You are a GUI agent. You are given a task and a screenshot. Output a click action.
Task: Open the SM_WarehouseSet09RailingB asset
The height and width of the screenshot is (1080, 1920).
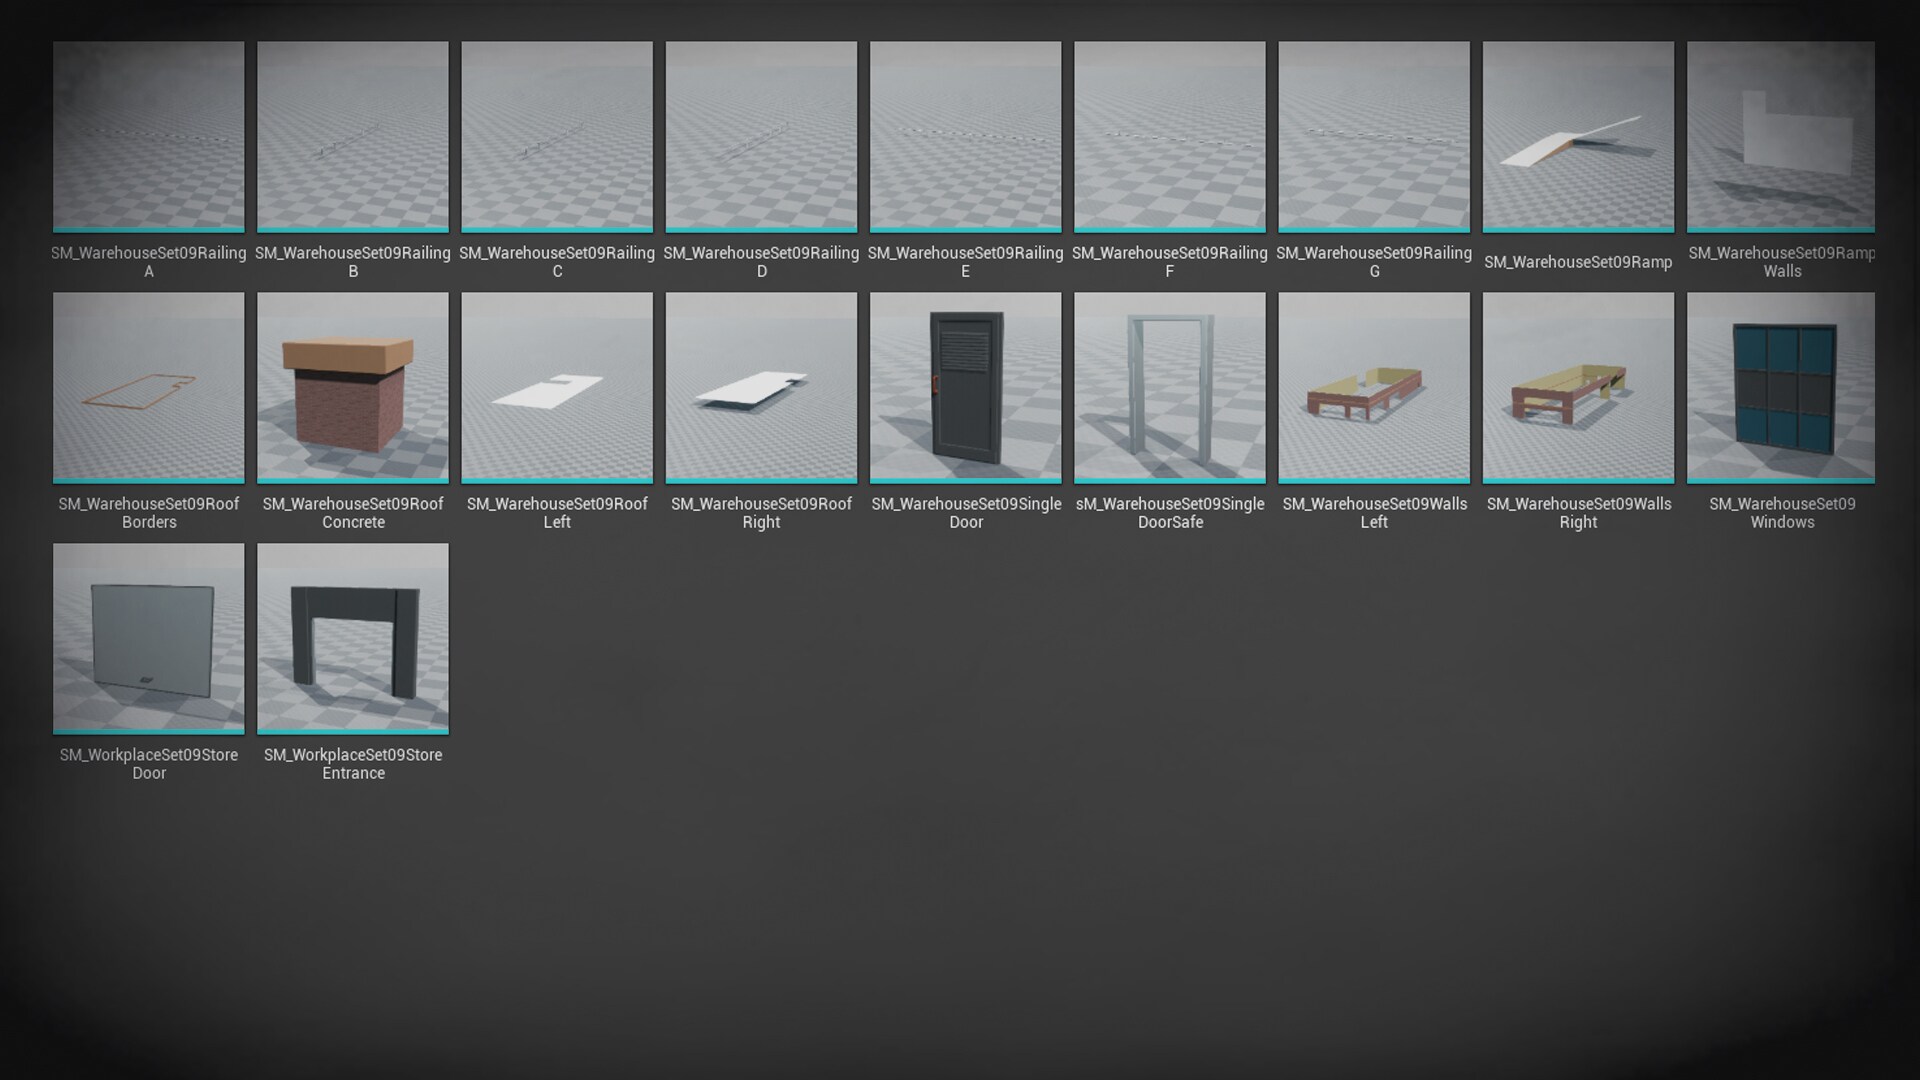coord(352,137)
